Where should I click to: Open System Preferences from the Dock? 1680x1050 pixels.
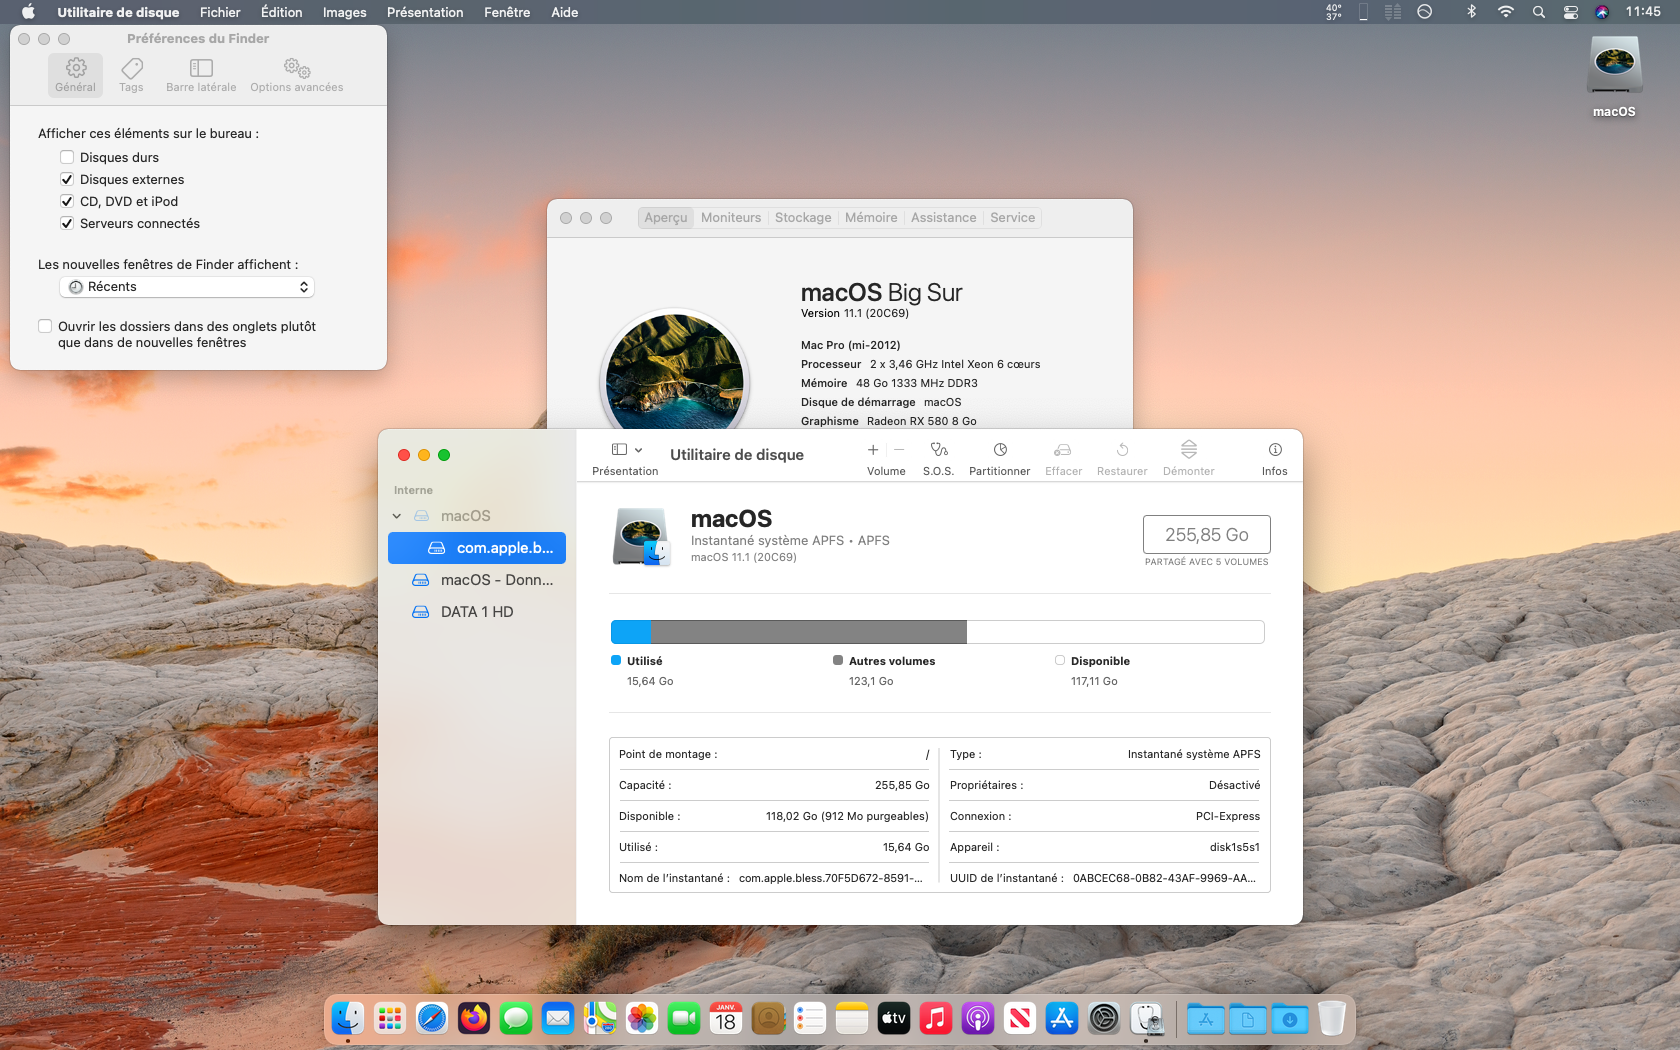pos(1104,1019)
